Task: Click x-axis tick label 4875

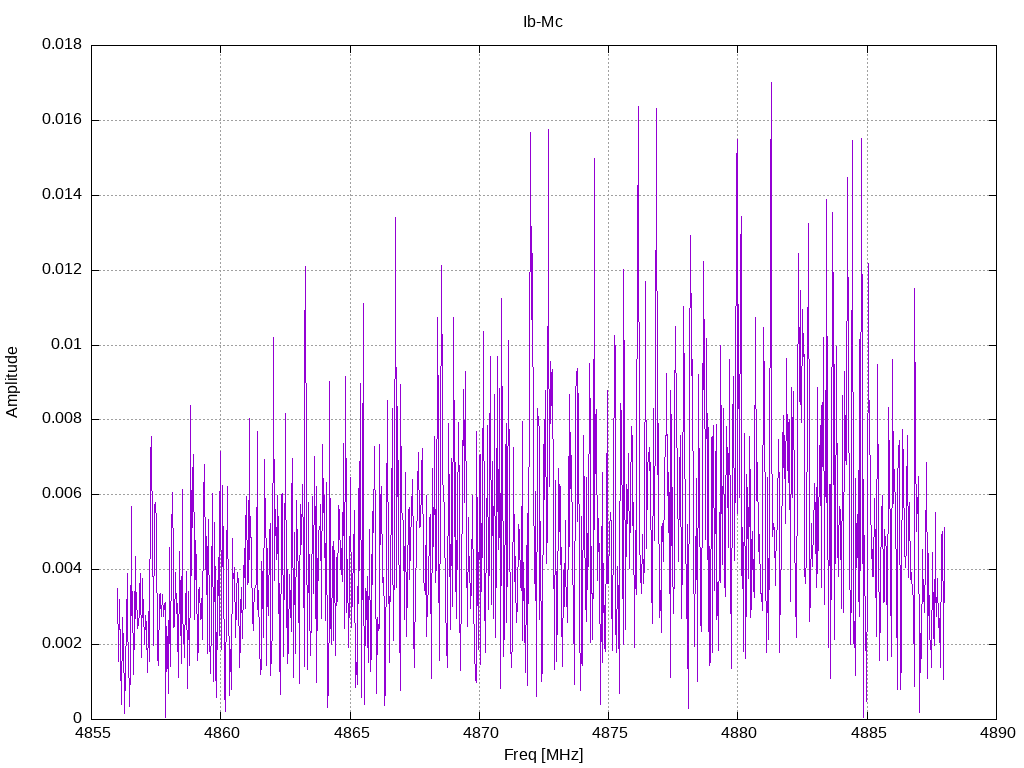Action: (x=609, y=733)
